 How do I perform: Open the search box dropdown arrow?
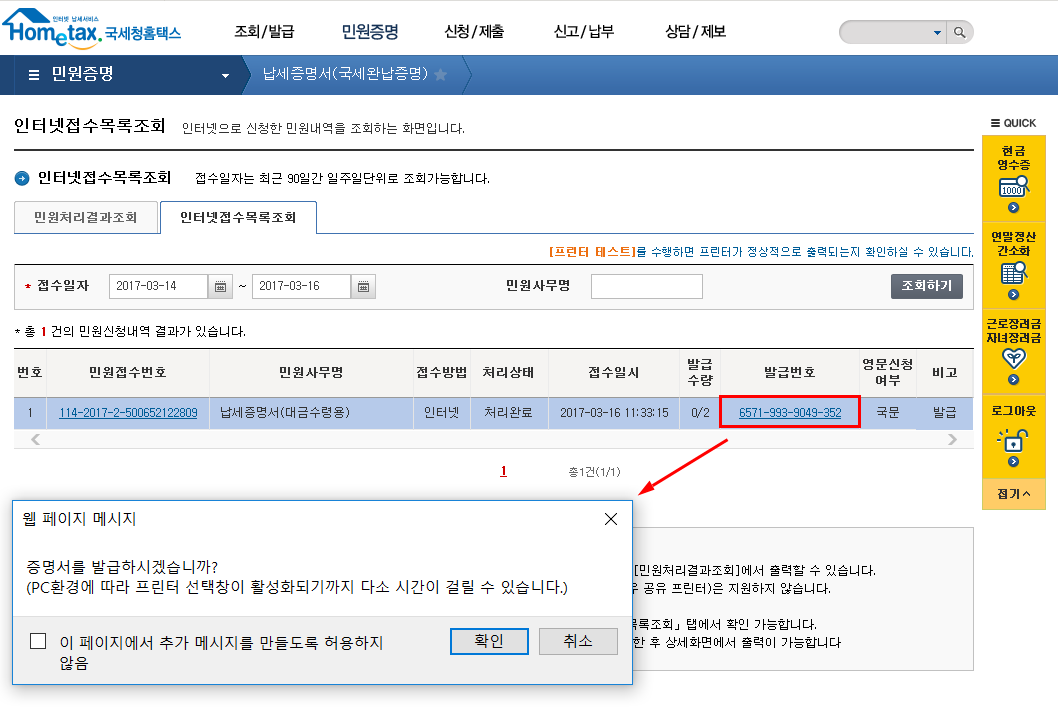937,33
